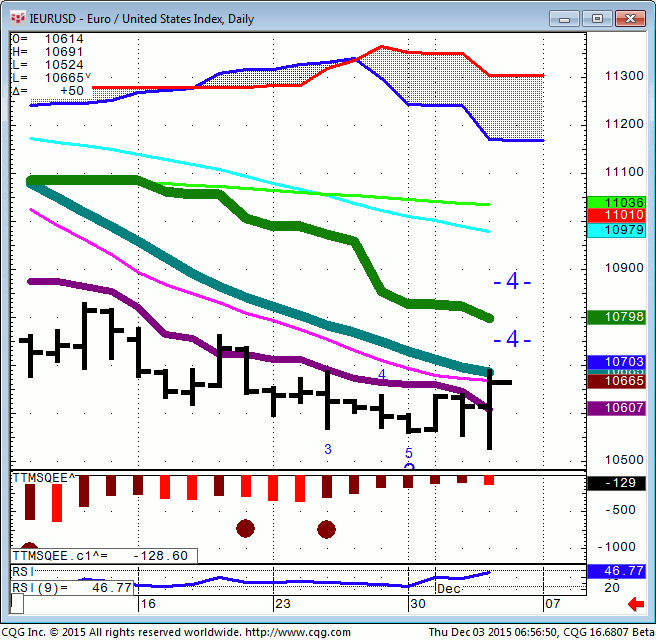
Task: Click the 11010 red price label
Action: click(x=616, y=215)
